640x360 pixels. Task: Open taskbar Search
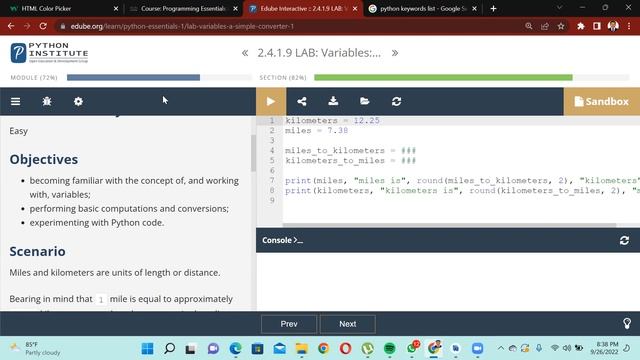click(x=169, y=349)
